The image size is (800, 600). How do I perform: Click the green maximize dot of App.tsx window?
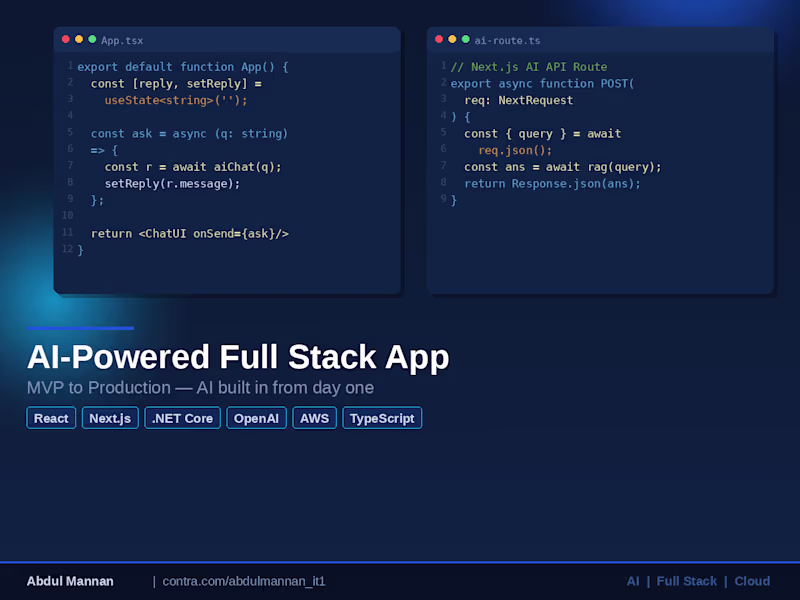[x=92, y=39]
